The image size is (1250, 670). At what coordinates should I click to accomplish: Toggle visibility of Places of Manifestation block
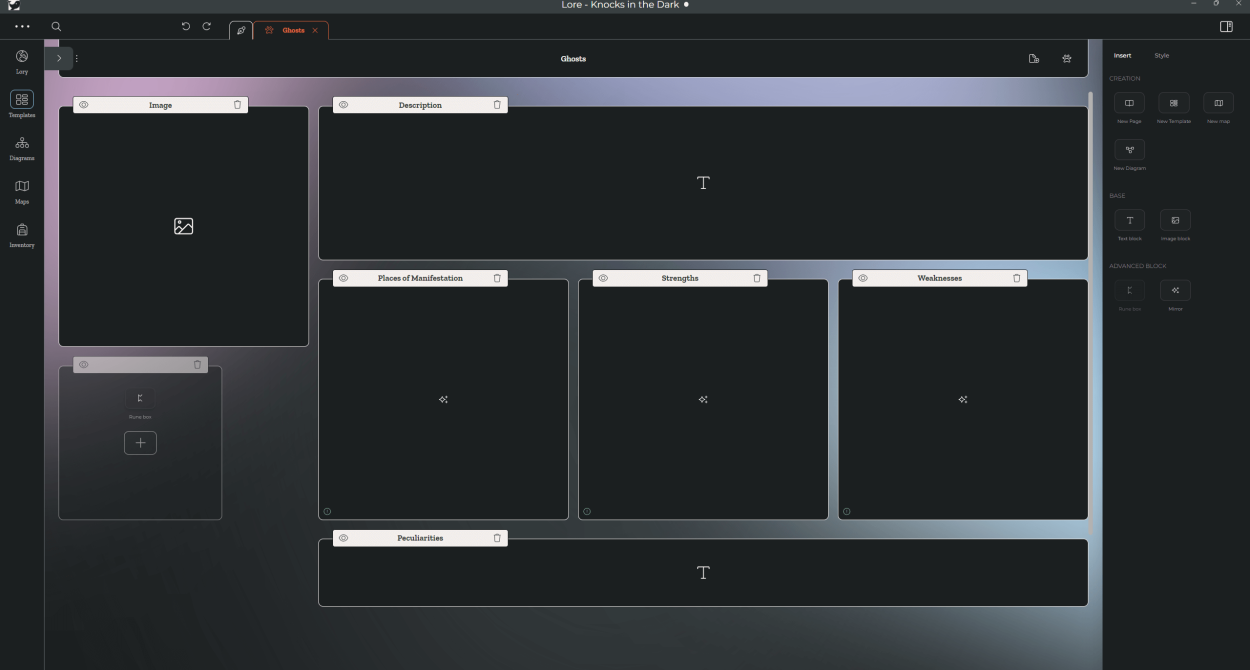tap(343, 278)
